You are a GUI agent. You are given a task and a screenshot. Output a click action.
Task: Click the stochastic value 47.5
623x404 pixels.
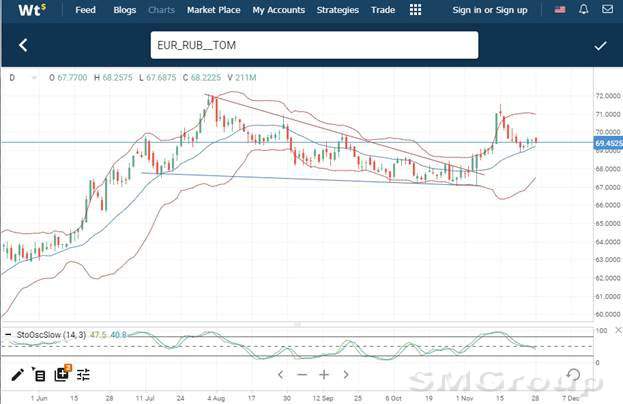click(98, 335)
